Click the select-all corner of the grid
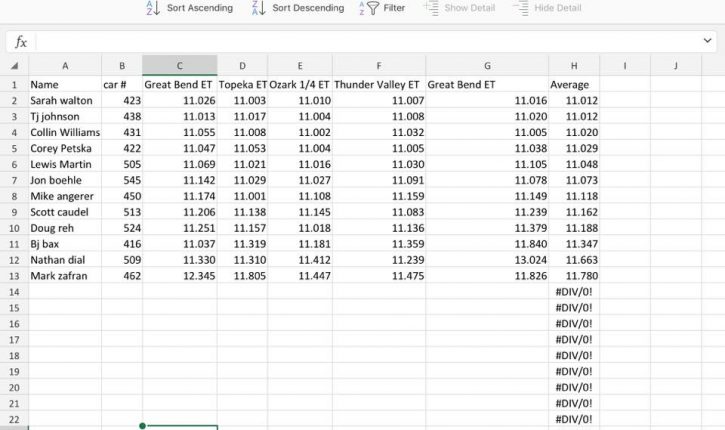Screen dimensions: 725x430 (x=14, y=66)
